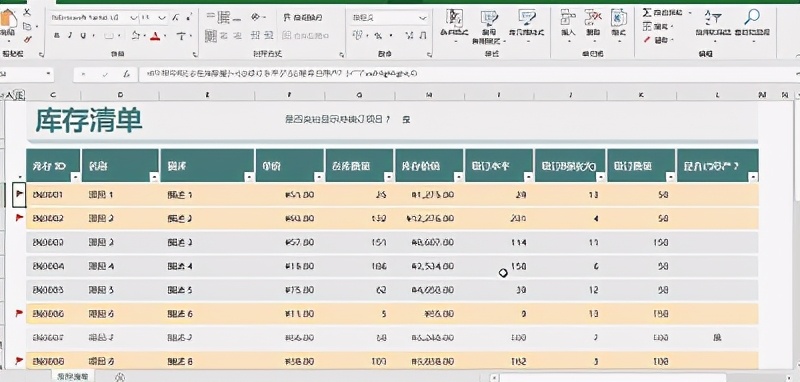Screen dimensions: 800x382
Task: Click the Increase Indent icon
Action: pos(269,36)
